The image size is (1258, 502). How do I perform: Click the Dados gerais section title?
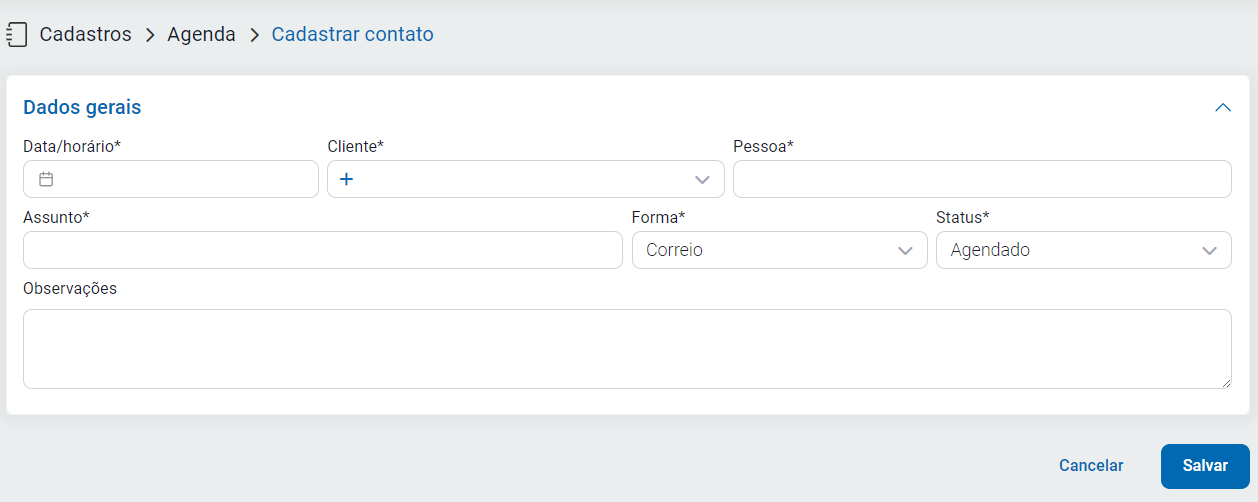point(82,107)
